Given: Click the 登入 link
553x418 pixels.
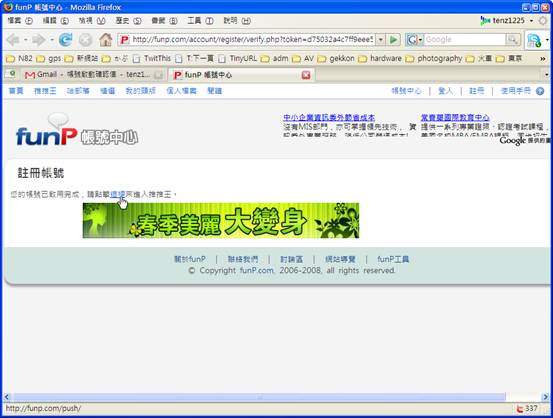Looking at the screenshot, I should click(445, 91).
